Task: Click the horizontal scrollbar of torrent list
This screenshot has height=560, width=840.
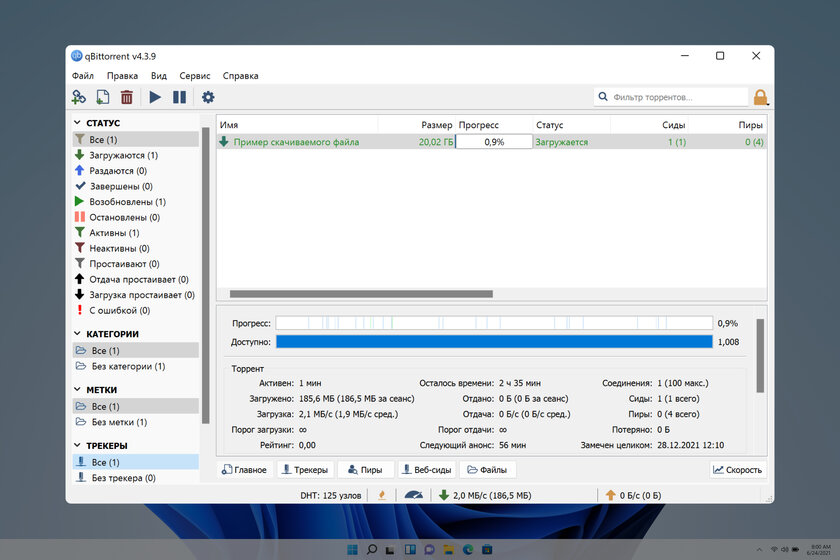Action: tap(361, 294)
